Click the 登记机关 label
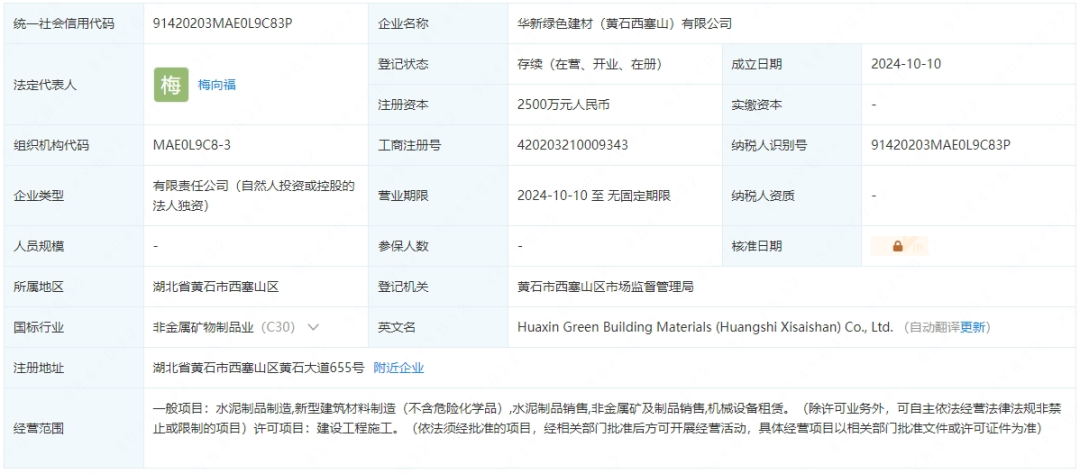The width and height of the screenshot is (1080, 474). pyautogui.click(x=403, y=287)
